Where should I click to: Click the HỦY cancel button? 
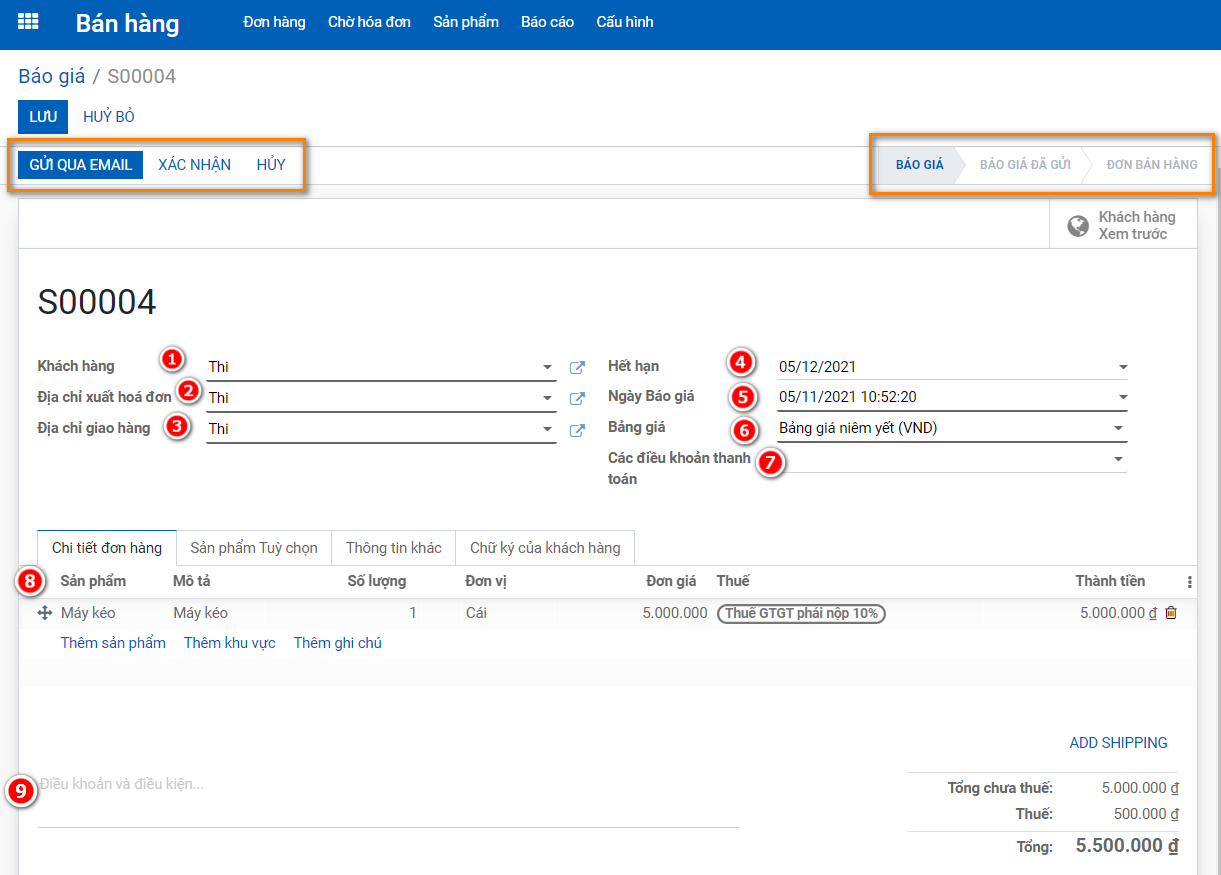(271, 165)
